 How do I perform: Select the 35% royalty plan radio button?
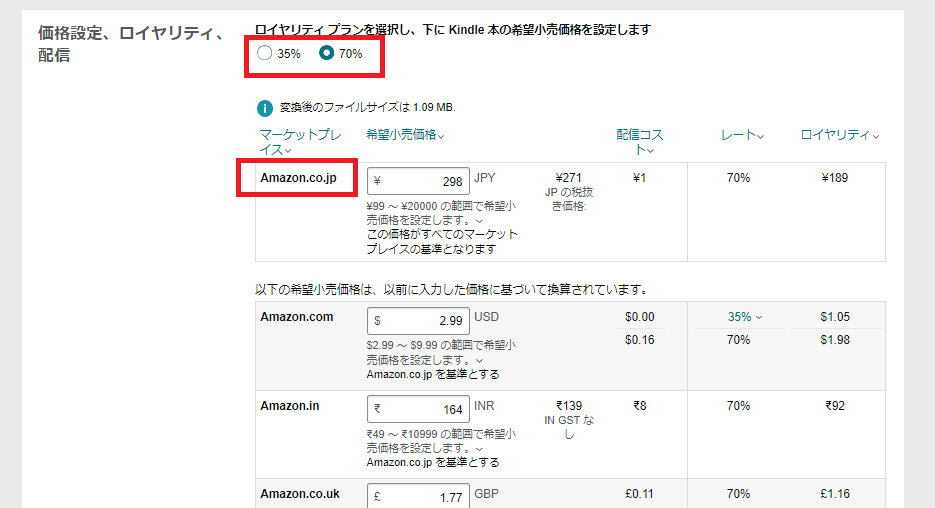(265, 53)
